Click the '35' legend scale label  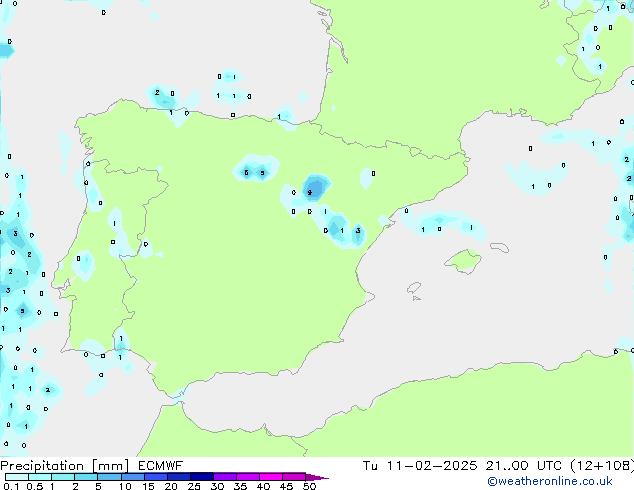[x=240, y=486]
